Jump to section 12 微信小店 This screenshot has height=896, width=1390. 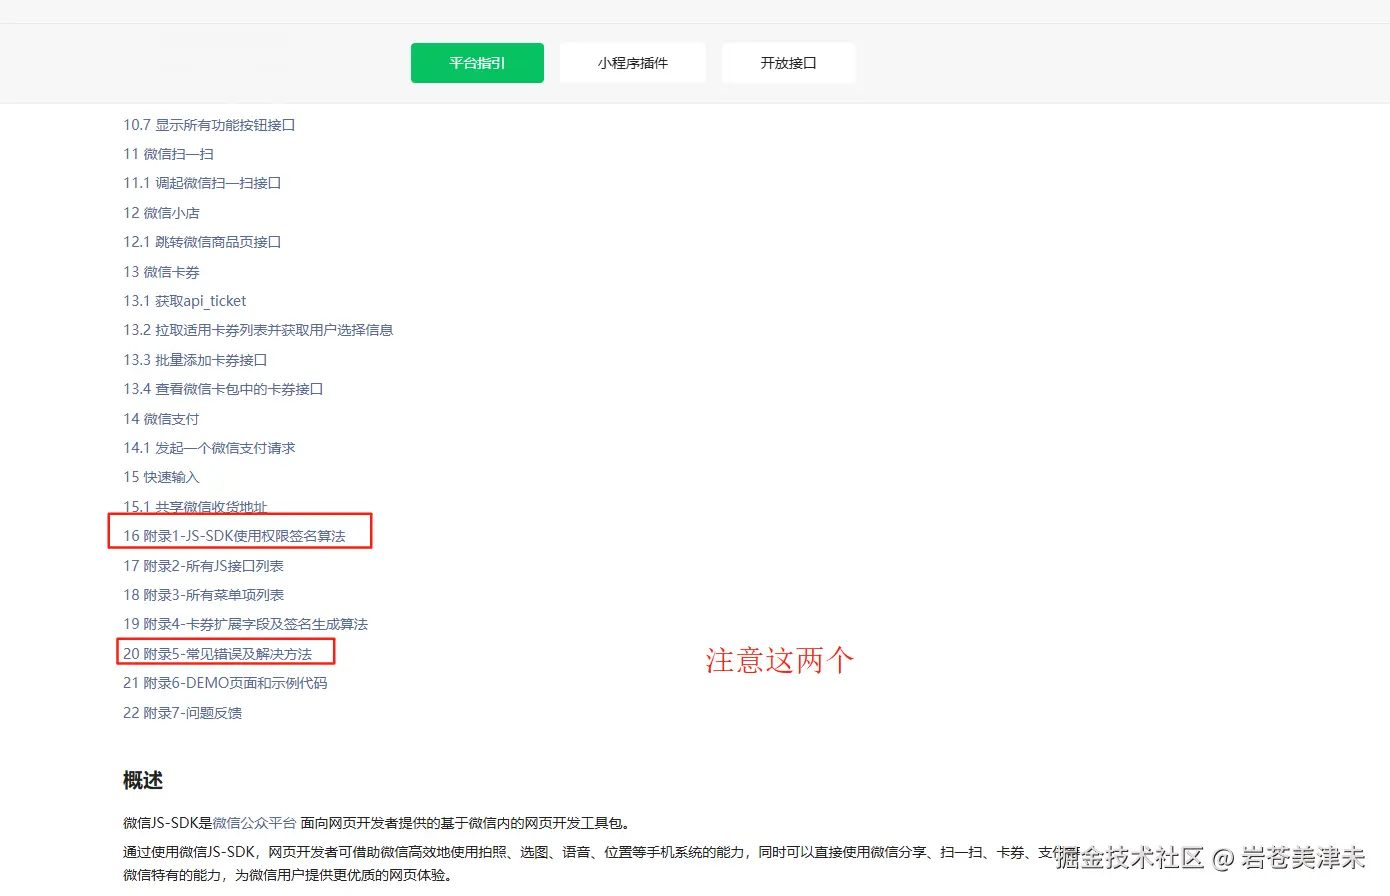tap(161, 213)
